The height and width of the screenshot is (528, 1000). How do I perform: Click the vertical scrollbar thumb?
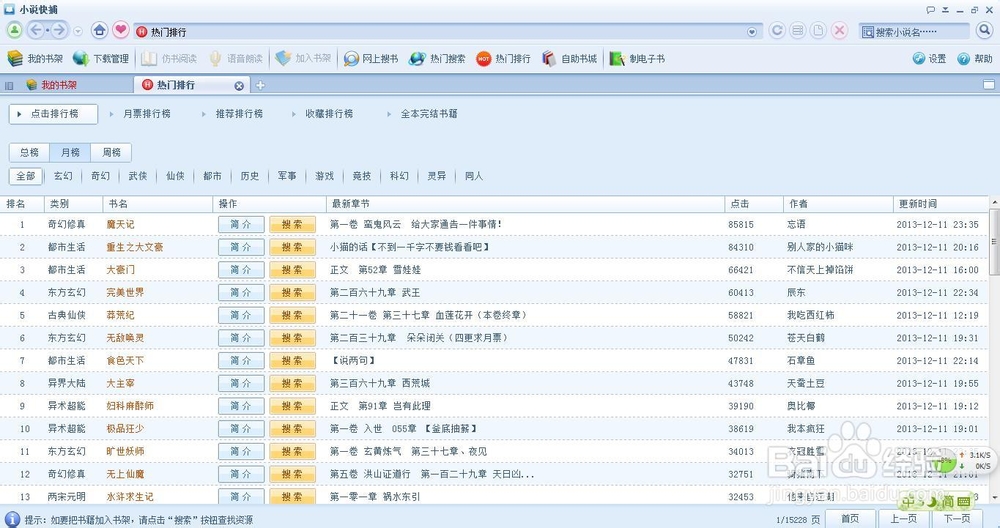pyautogui.click(x=994, y=242)
